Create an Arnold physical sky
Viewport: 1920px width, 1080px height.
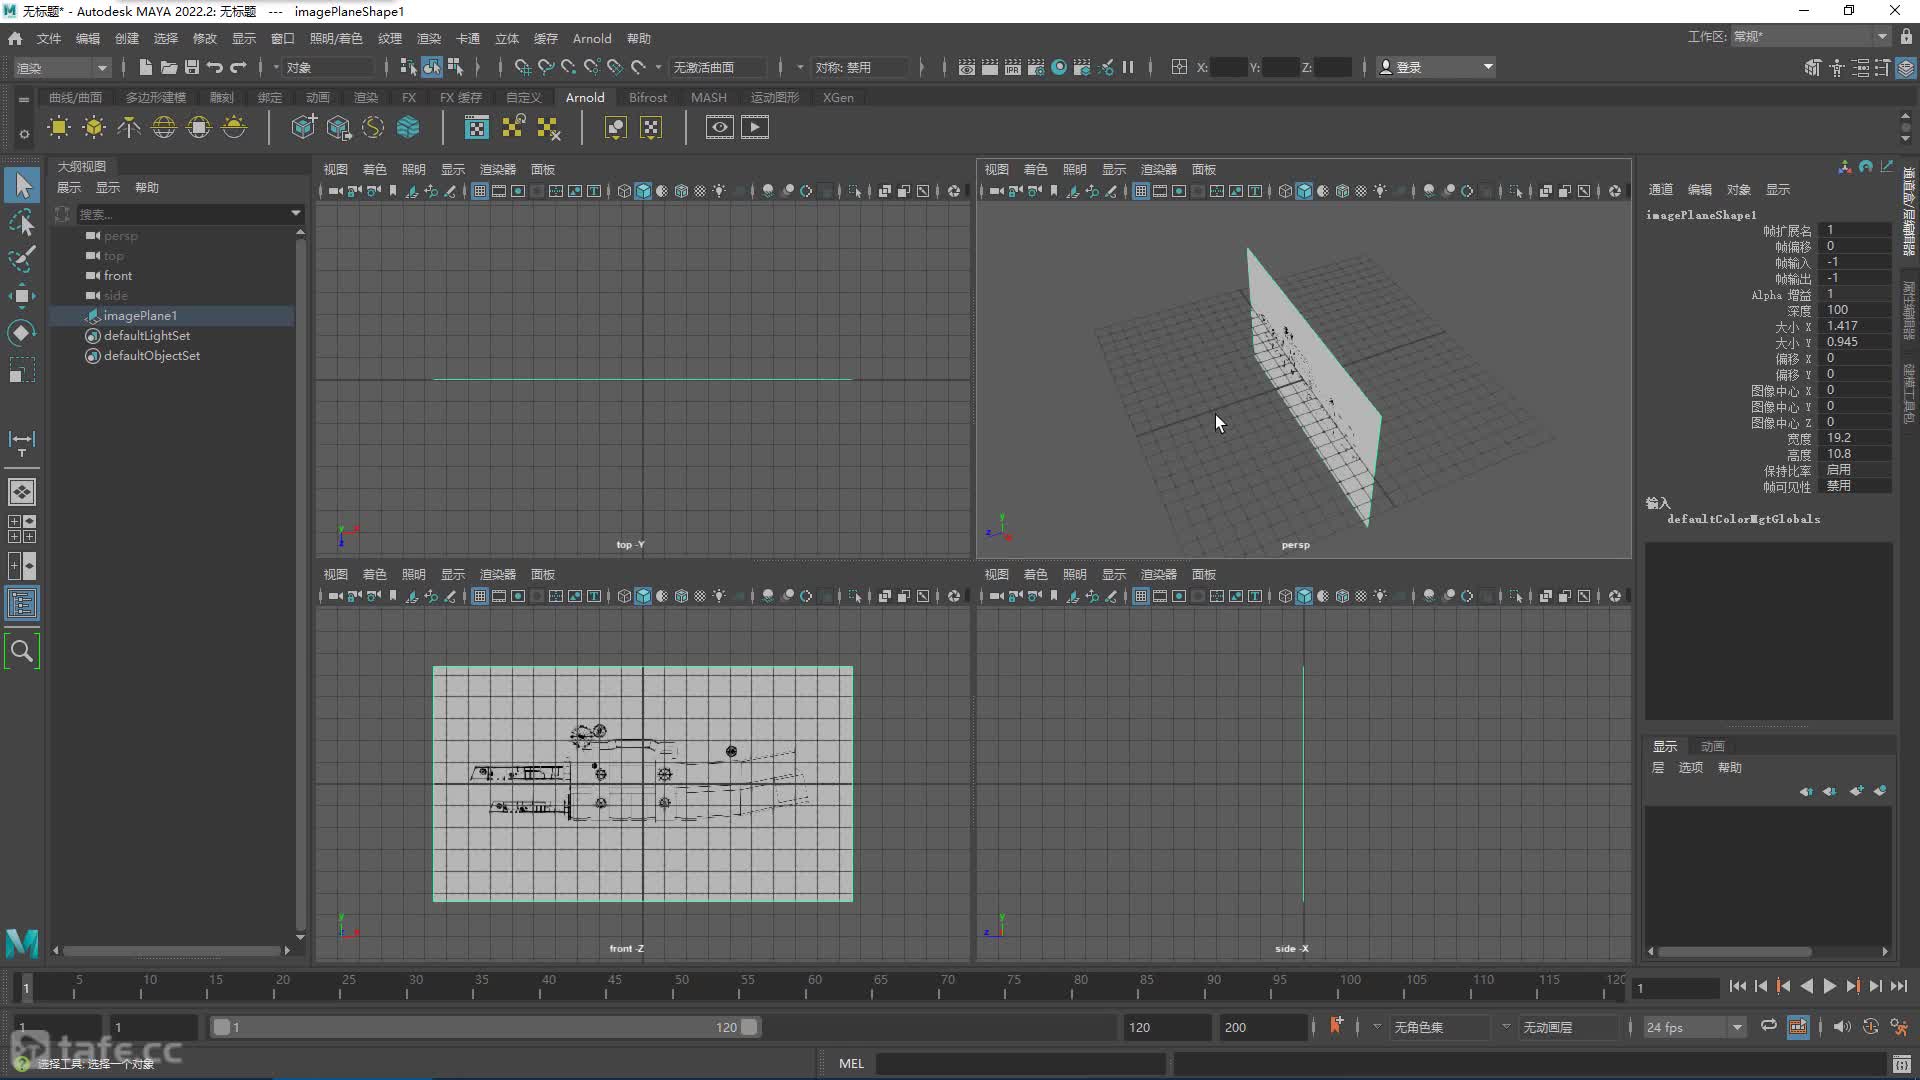click(x=234, y=127)
